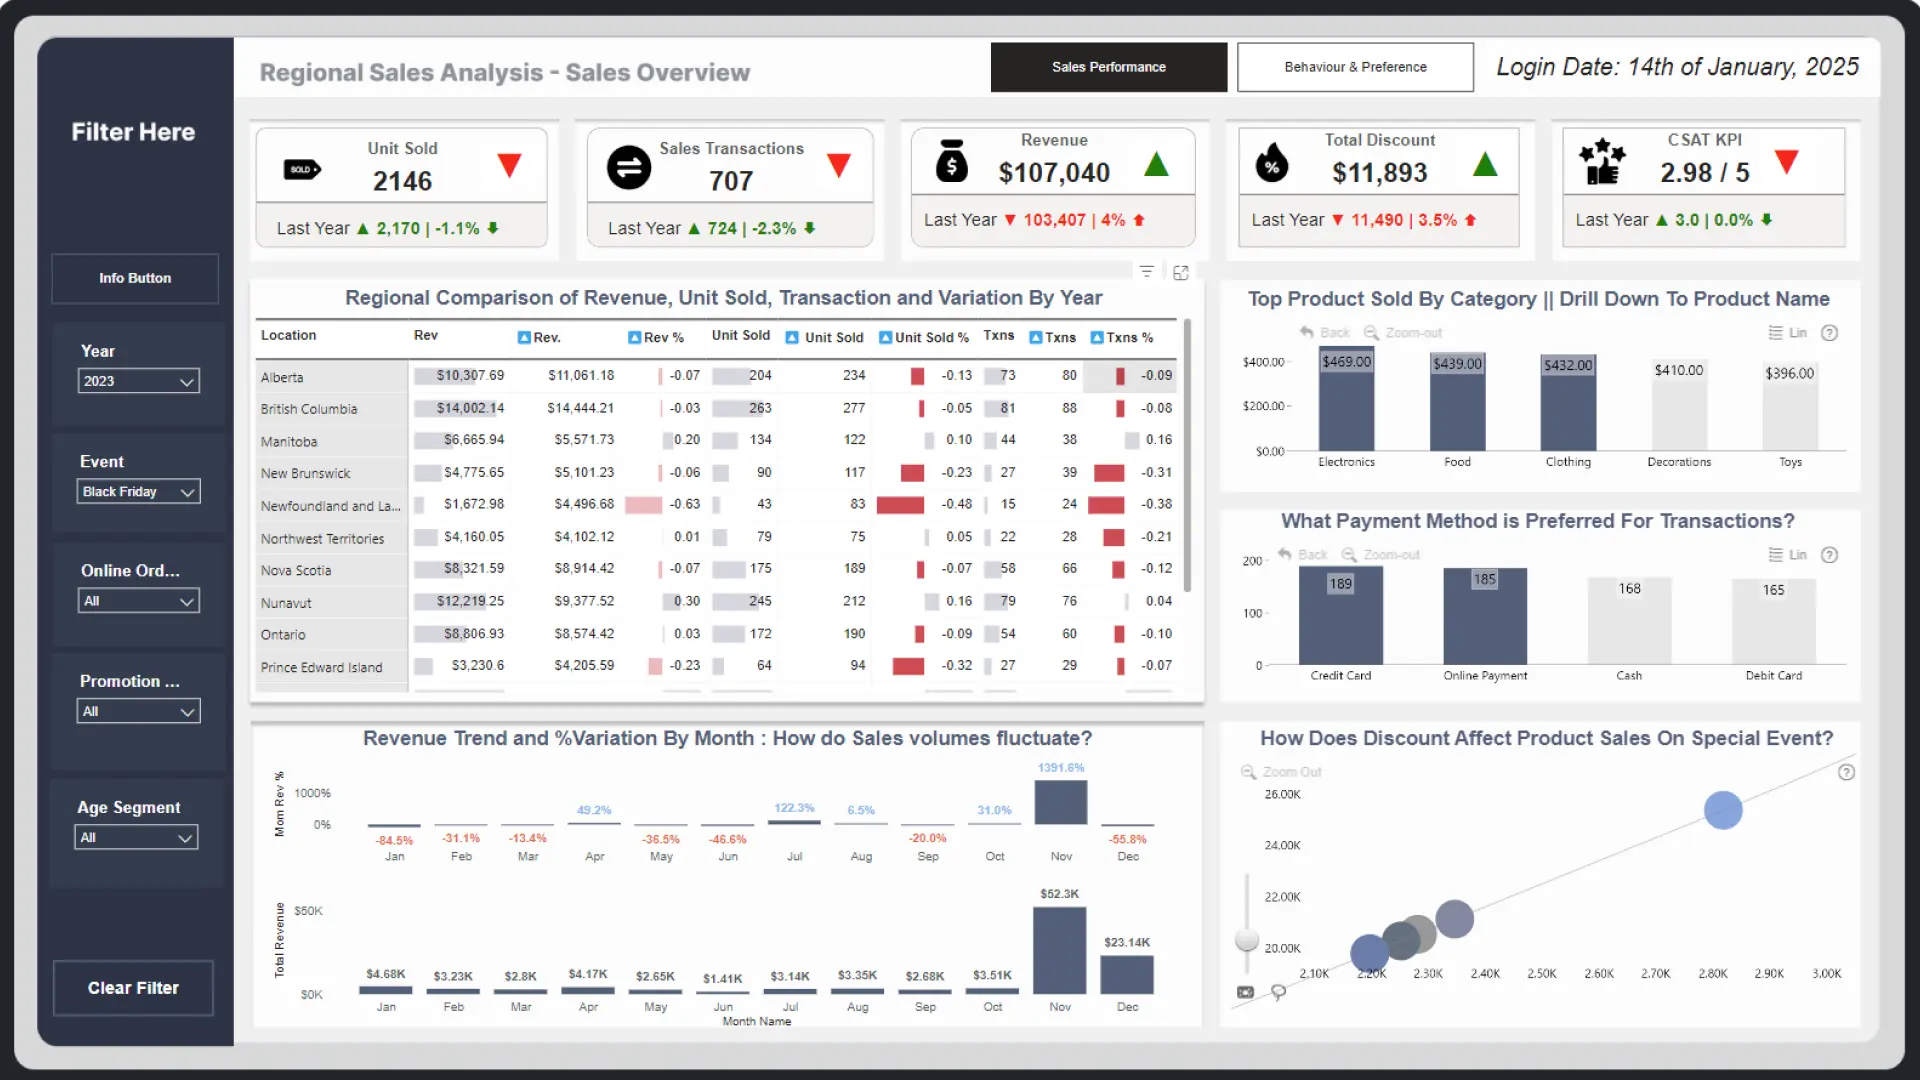Select the Toys bar in Top Product chart
The width and height of the screenshot is (1920, 1080).
1790,407
